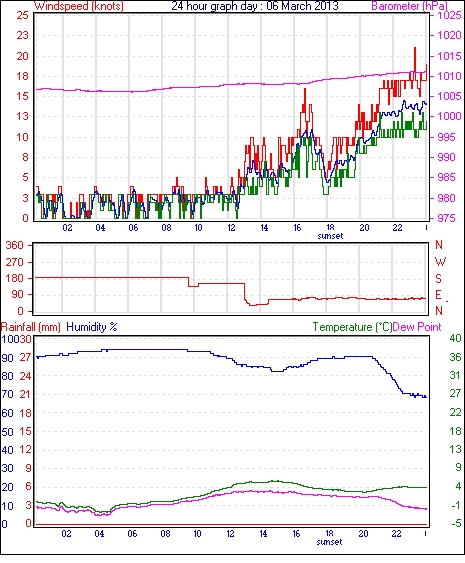This screenshot has height=563, width=465.
Task: Click the 12 hour tick on wind chart
Action: click(231, 228)
